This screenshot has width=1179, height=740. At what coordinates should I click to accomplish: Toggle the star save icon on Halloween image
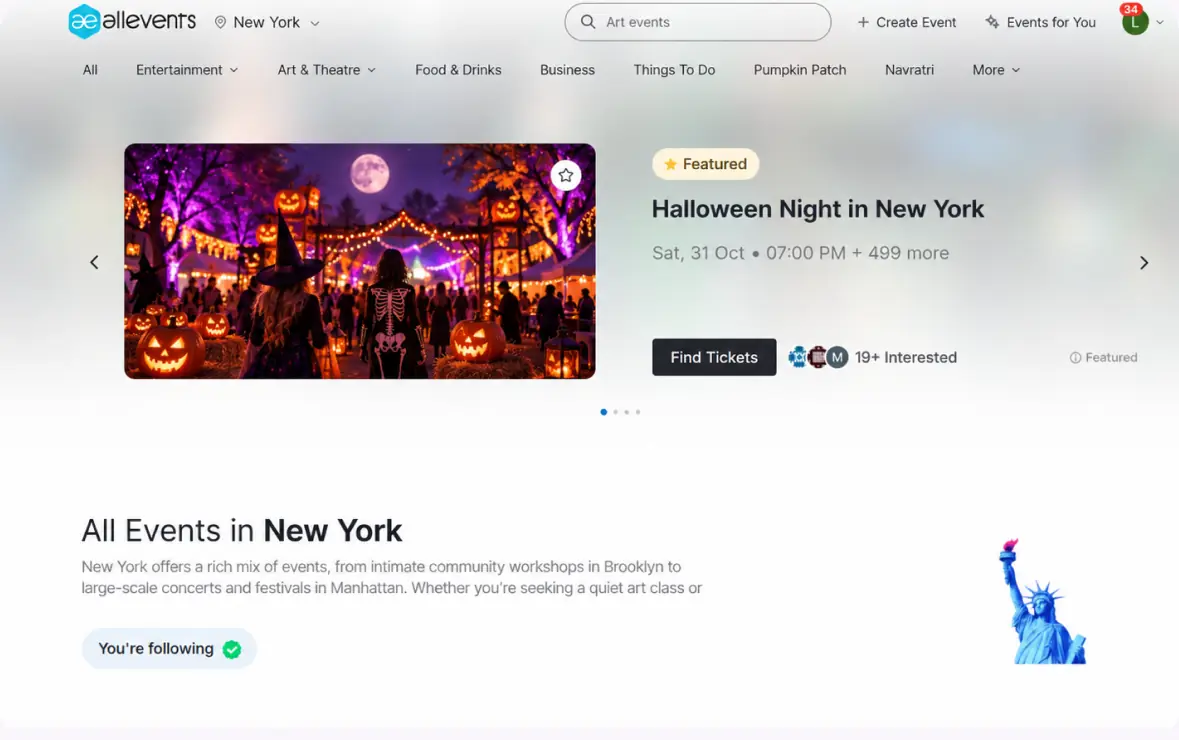coord(565,175)
